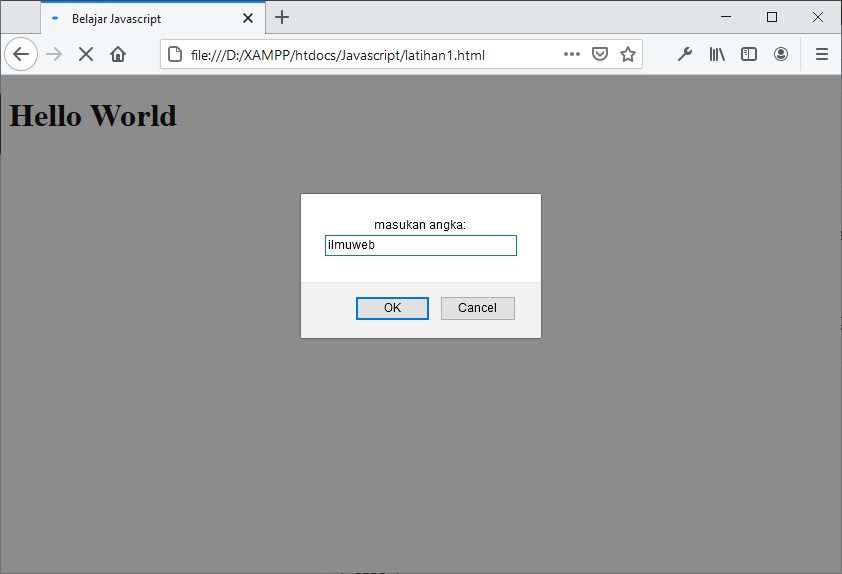842x574 pixels.
Task: Click the page info icon in address bar
Action: pos(175,54)
